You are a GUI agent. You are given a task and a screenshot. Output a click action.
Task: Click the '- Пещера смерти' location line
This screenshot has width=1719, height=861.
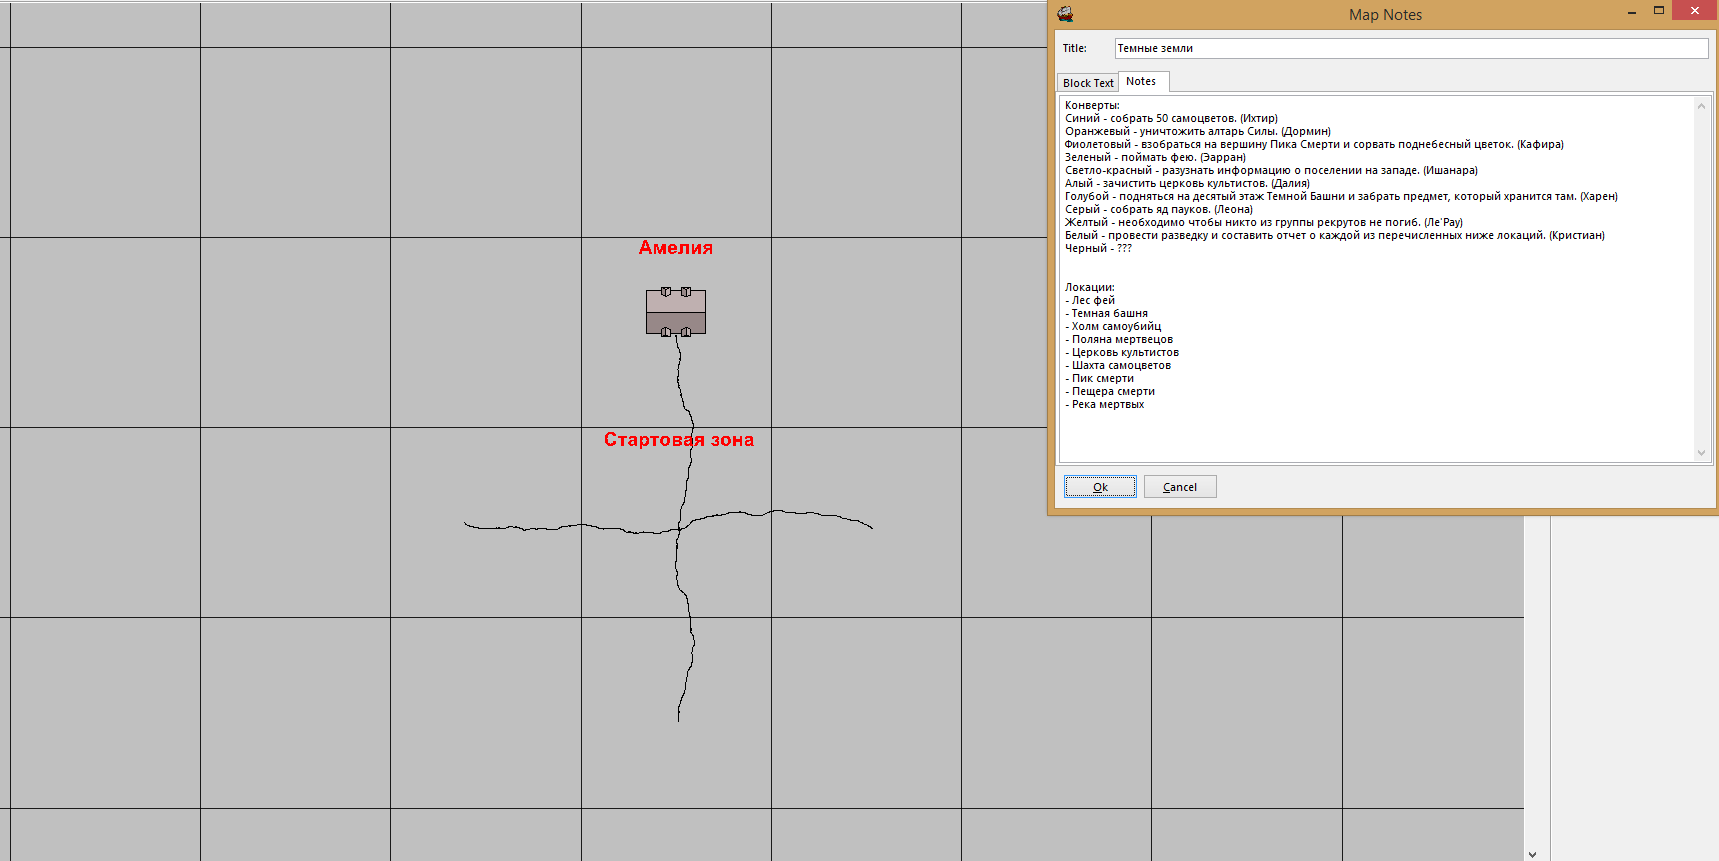tap(1110, 391)
